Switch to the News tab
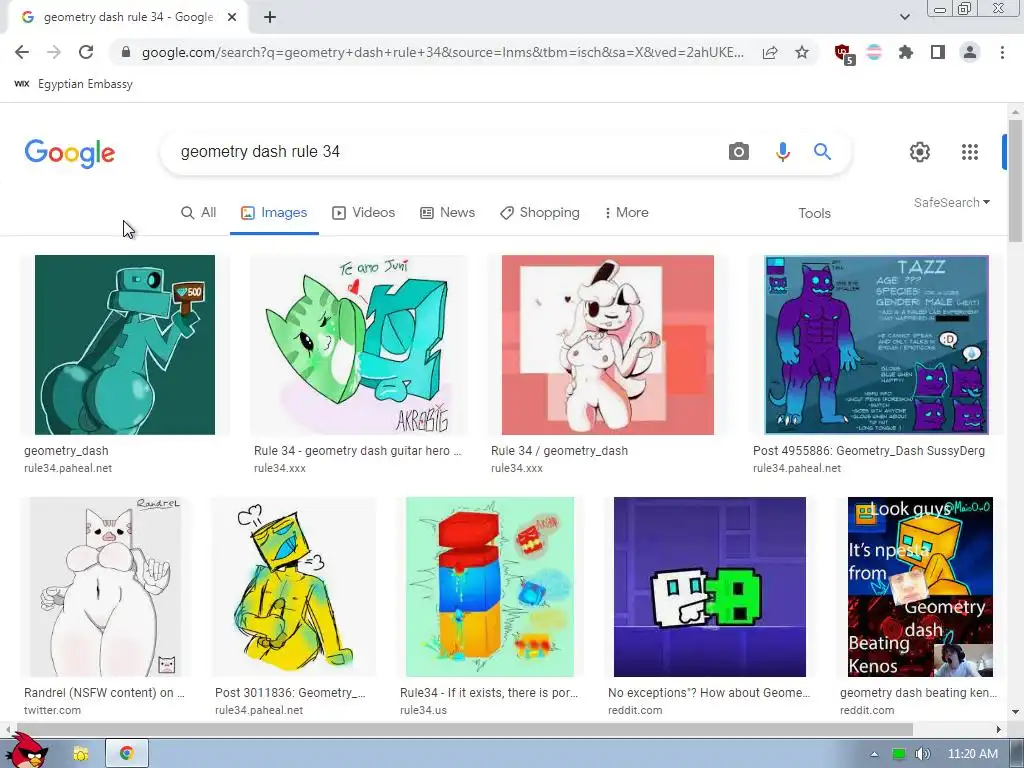Viewport: 1024px width, 768px height. tap(447, 213)
